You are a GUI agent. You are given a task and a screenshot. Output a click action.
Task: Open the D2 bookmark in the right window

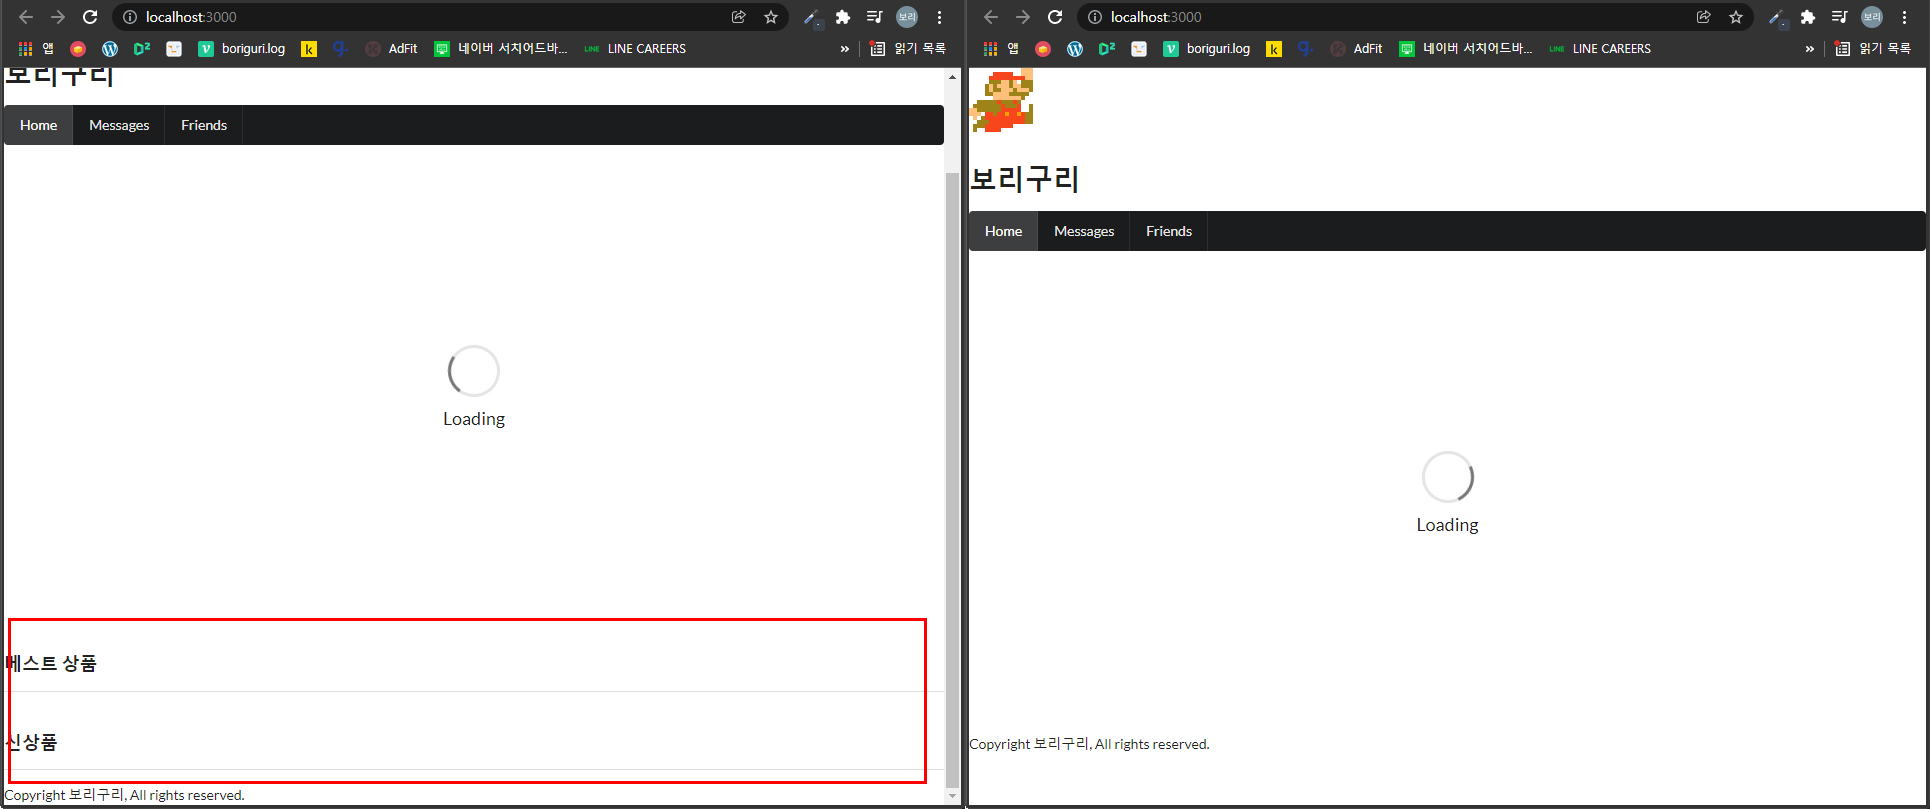coord(1107,48)
